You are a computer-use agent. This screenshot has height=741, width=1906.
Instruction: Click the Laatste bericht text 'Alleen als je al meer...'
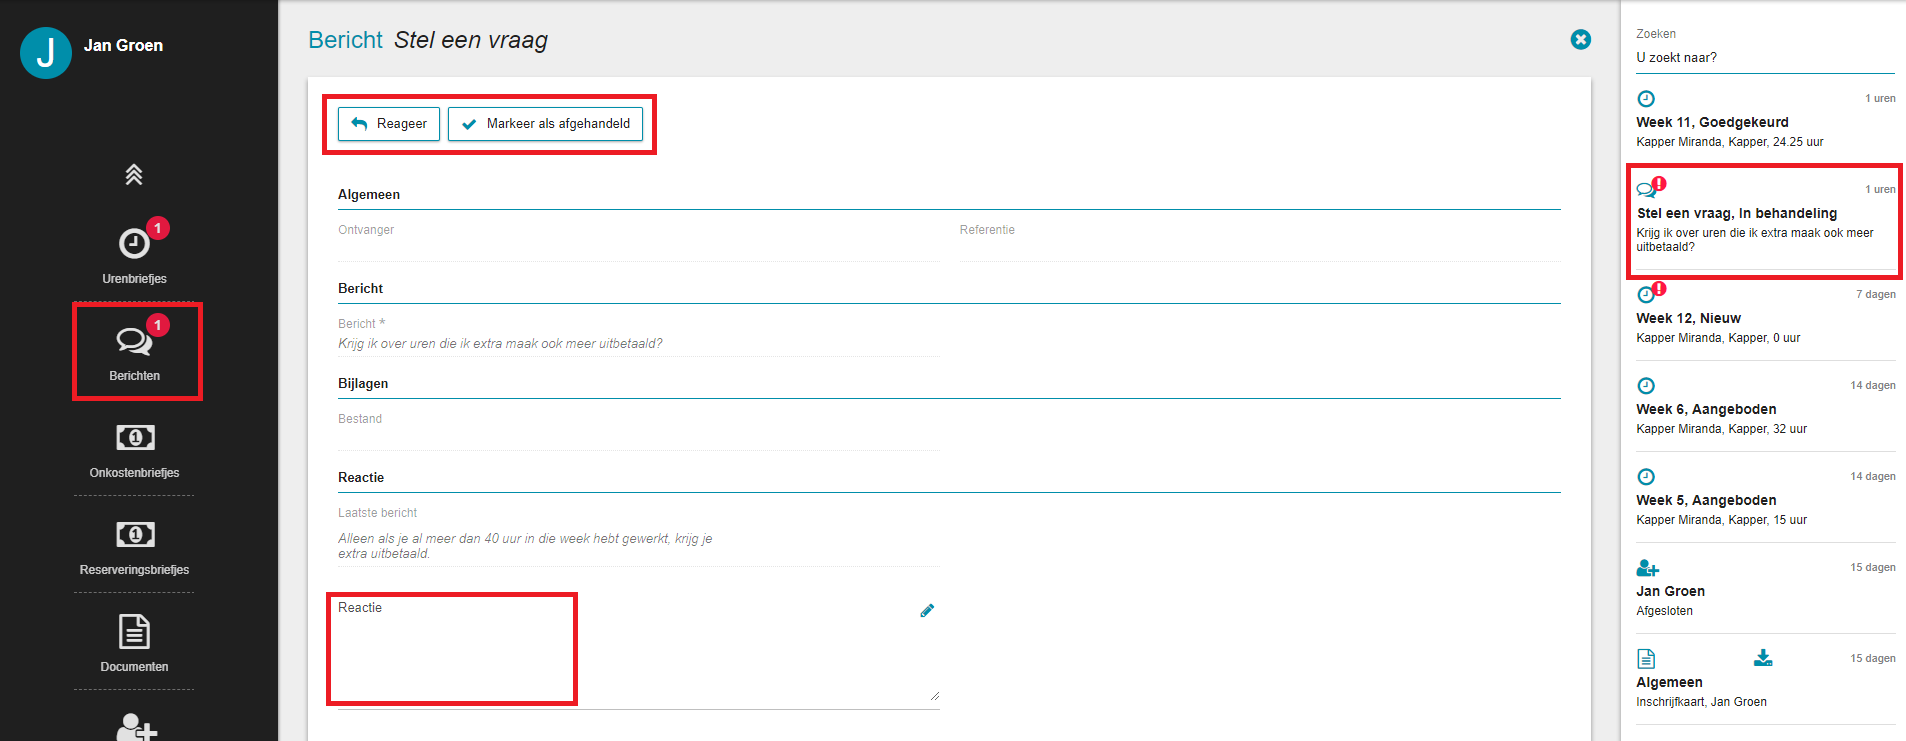pos(525,546)
